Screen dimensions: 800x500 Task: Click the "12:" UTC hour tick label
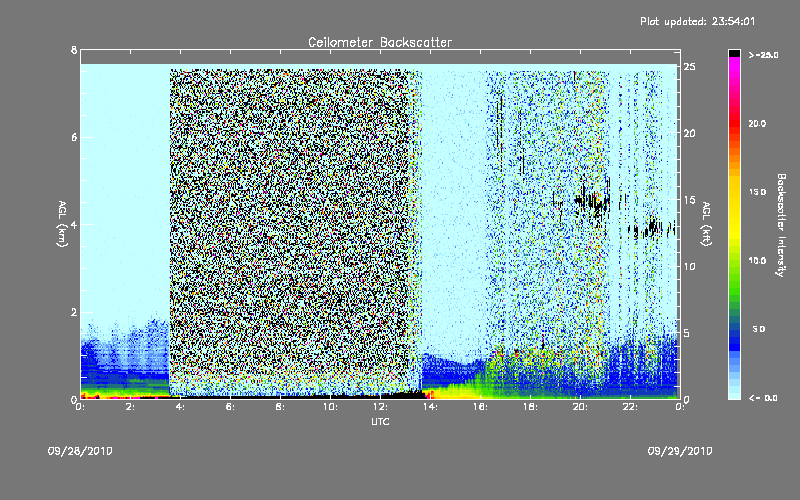pyautogui.click(x=381, y=407)
